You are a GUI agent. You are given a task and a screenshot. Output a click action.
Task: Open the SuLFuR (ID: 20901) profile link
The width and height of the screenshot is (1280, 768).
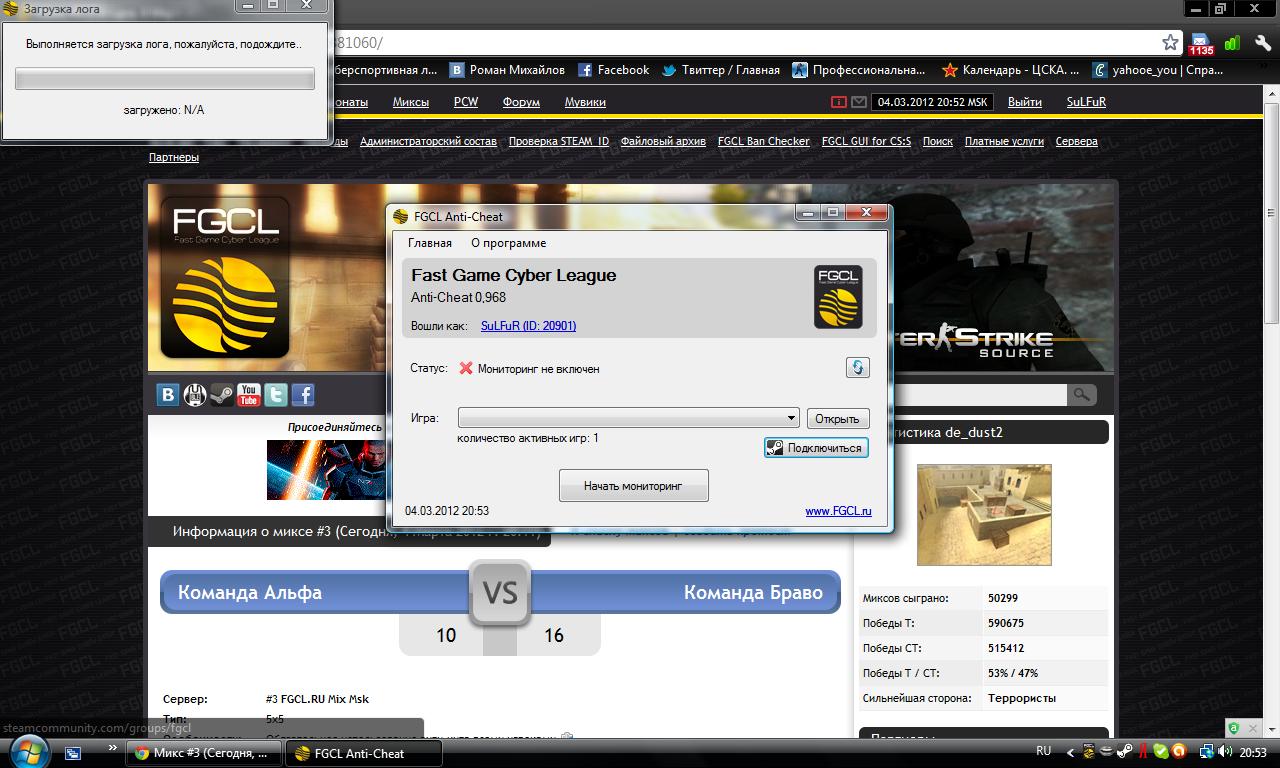coord(528,326)
